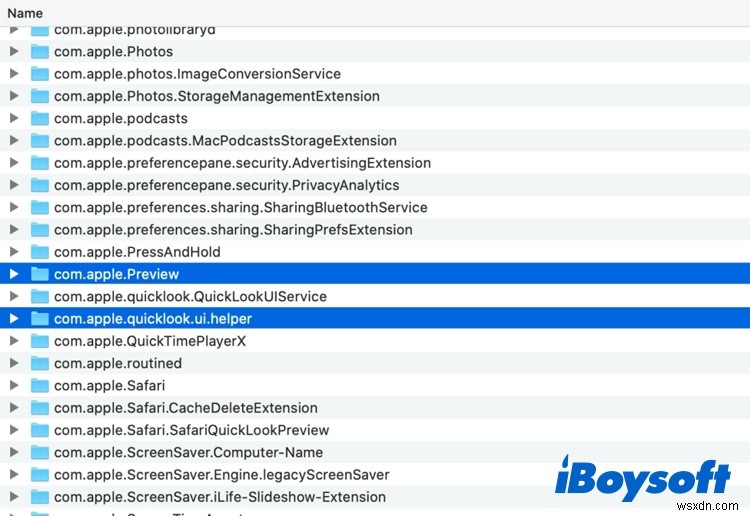
Task: Click the security.AdvertisingExtension folder icon
Action: pos(40,163)
